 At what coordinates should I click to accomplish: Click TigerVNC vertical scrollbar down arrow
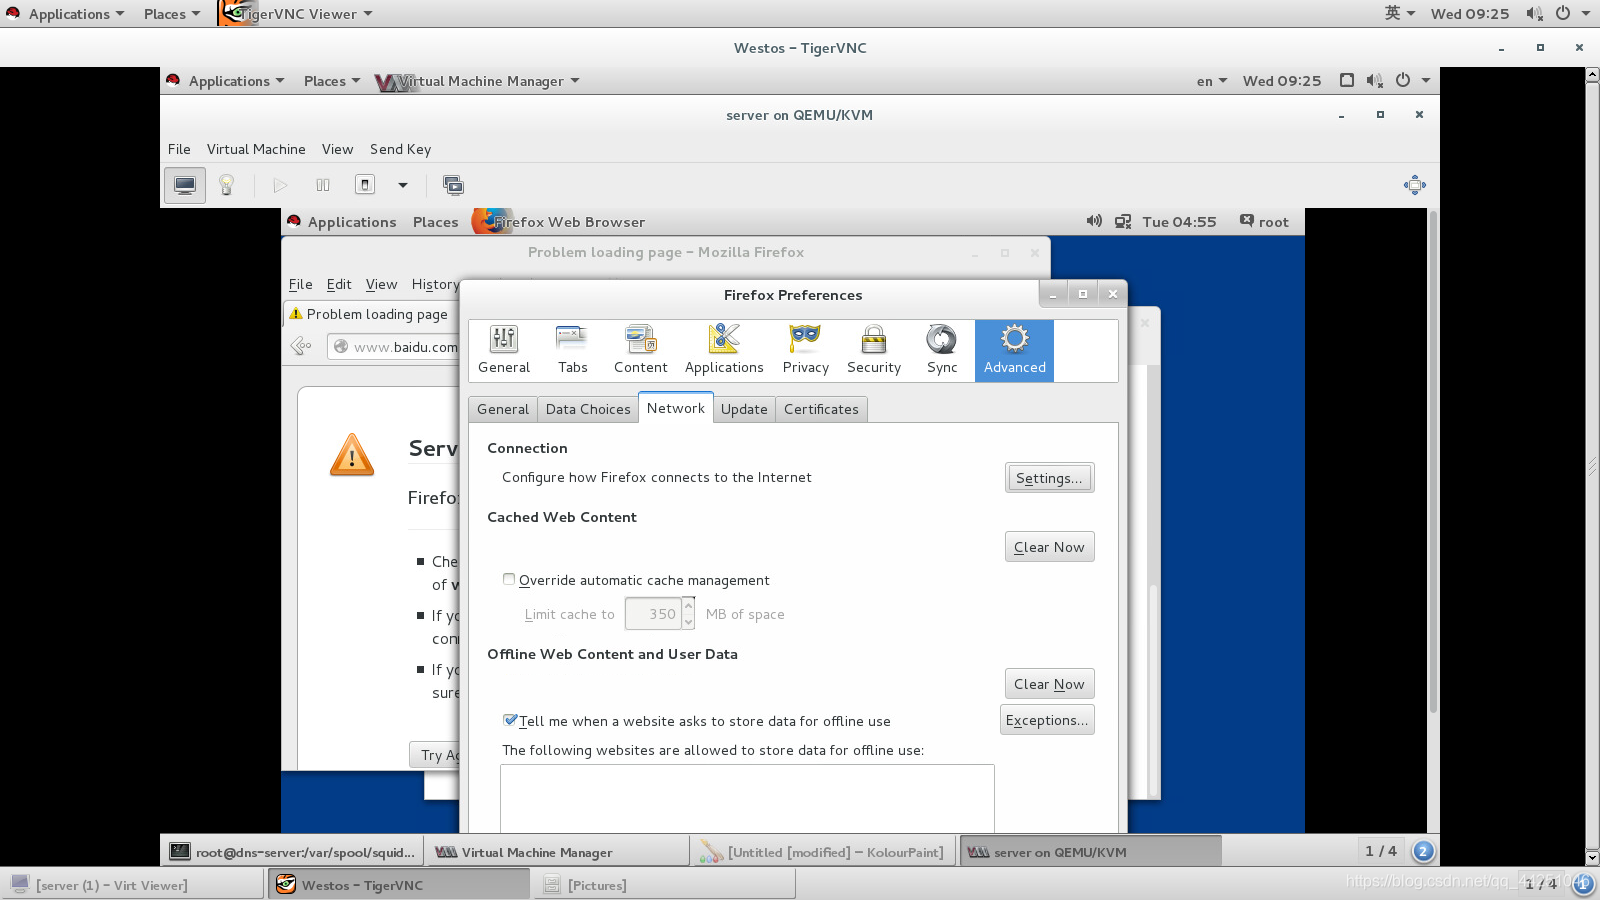[1592, 858]
